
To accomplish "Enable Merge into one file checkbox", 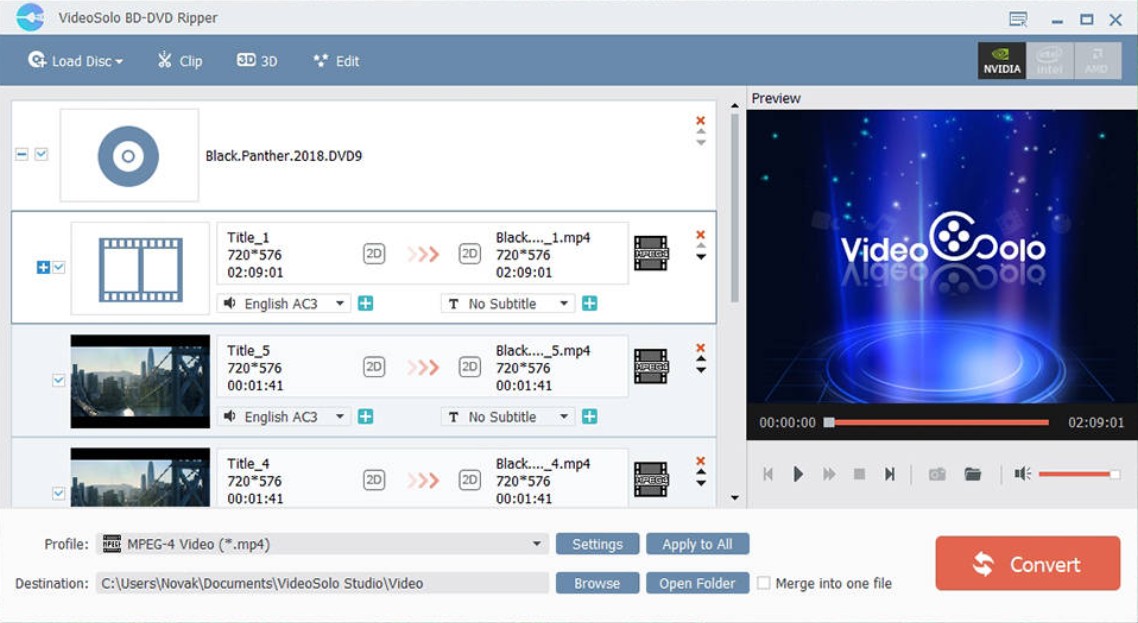I will (764, 583).
